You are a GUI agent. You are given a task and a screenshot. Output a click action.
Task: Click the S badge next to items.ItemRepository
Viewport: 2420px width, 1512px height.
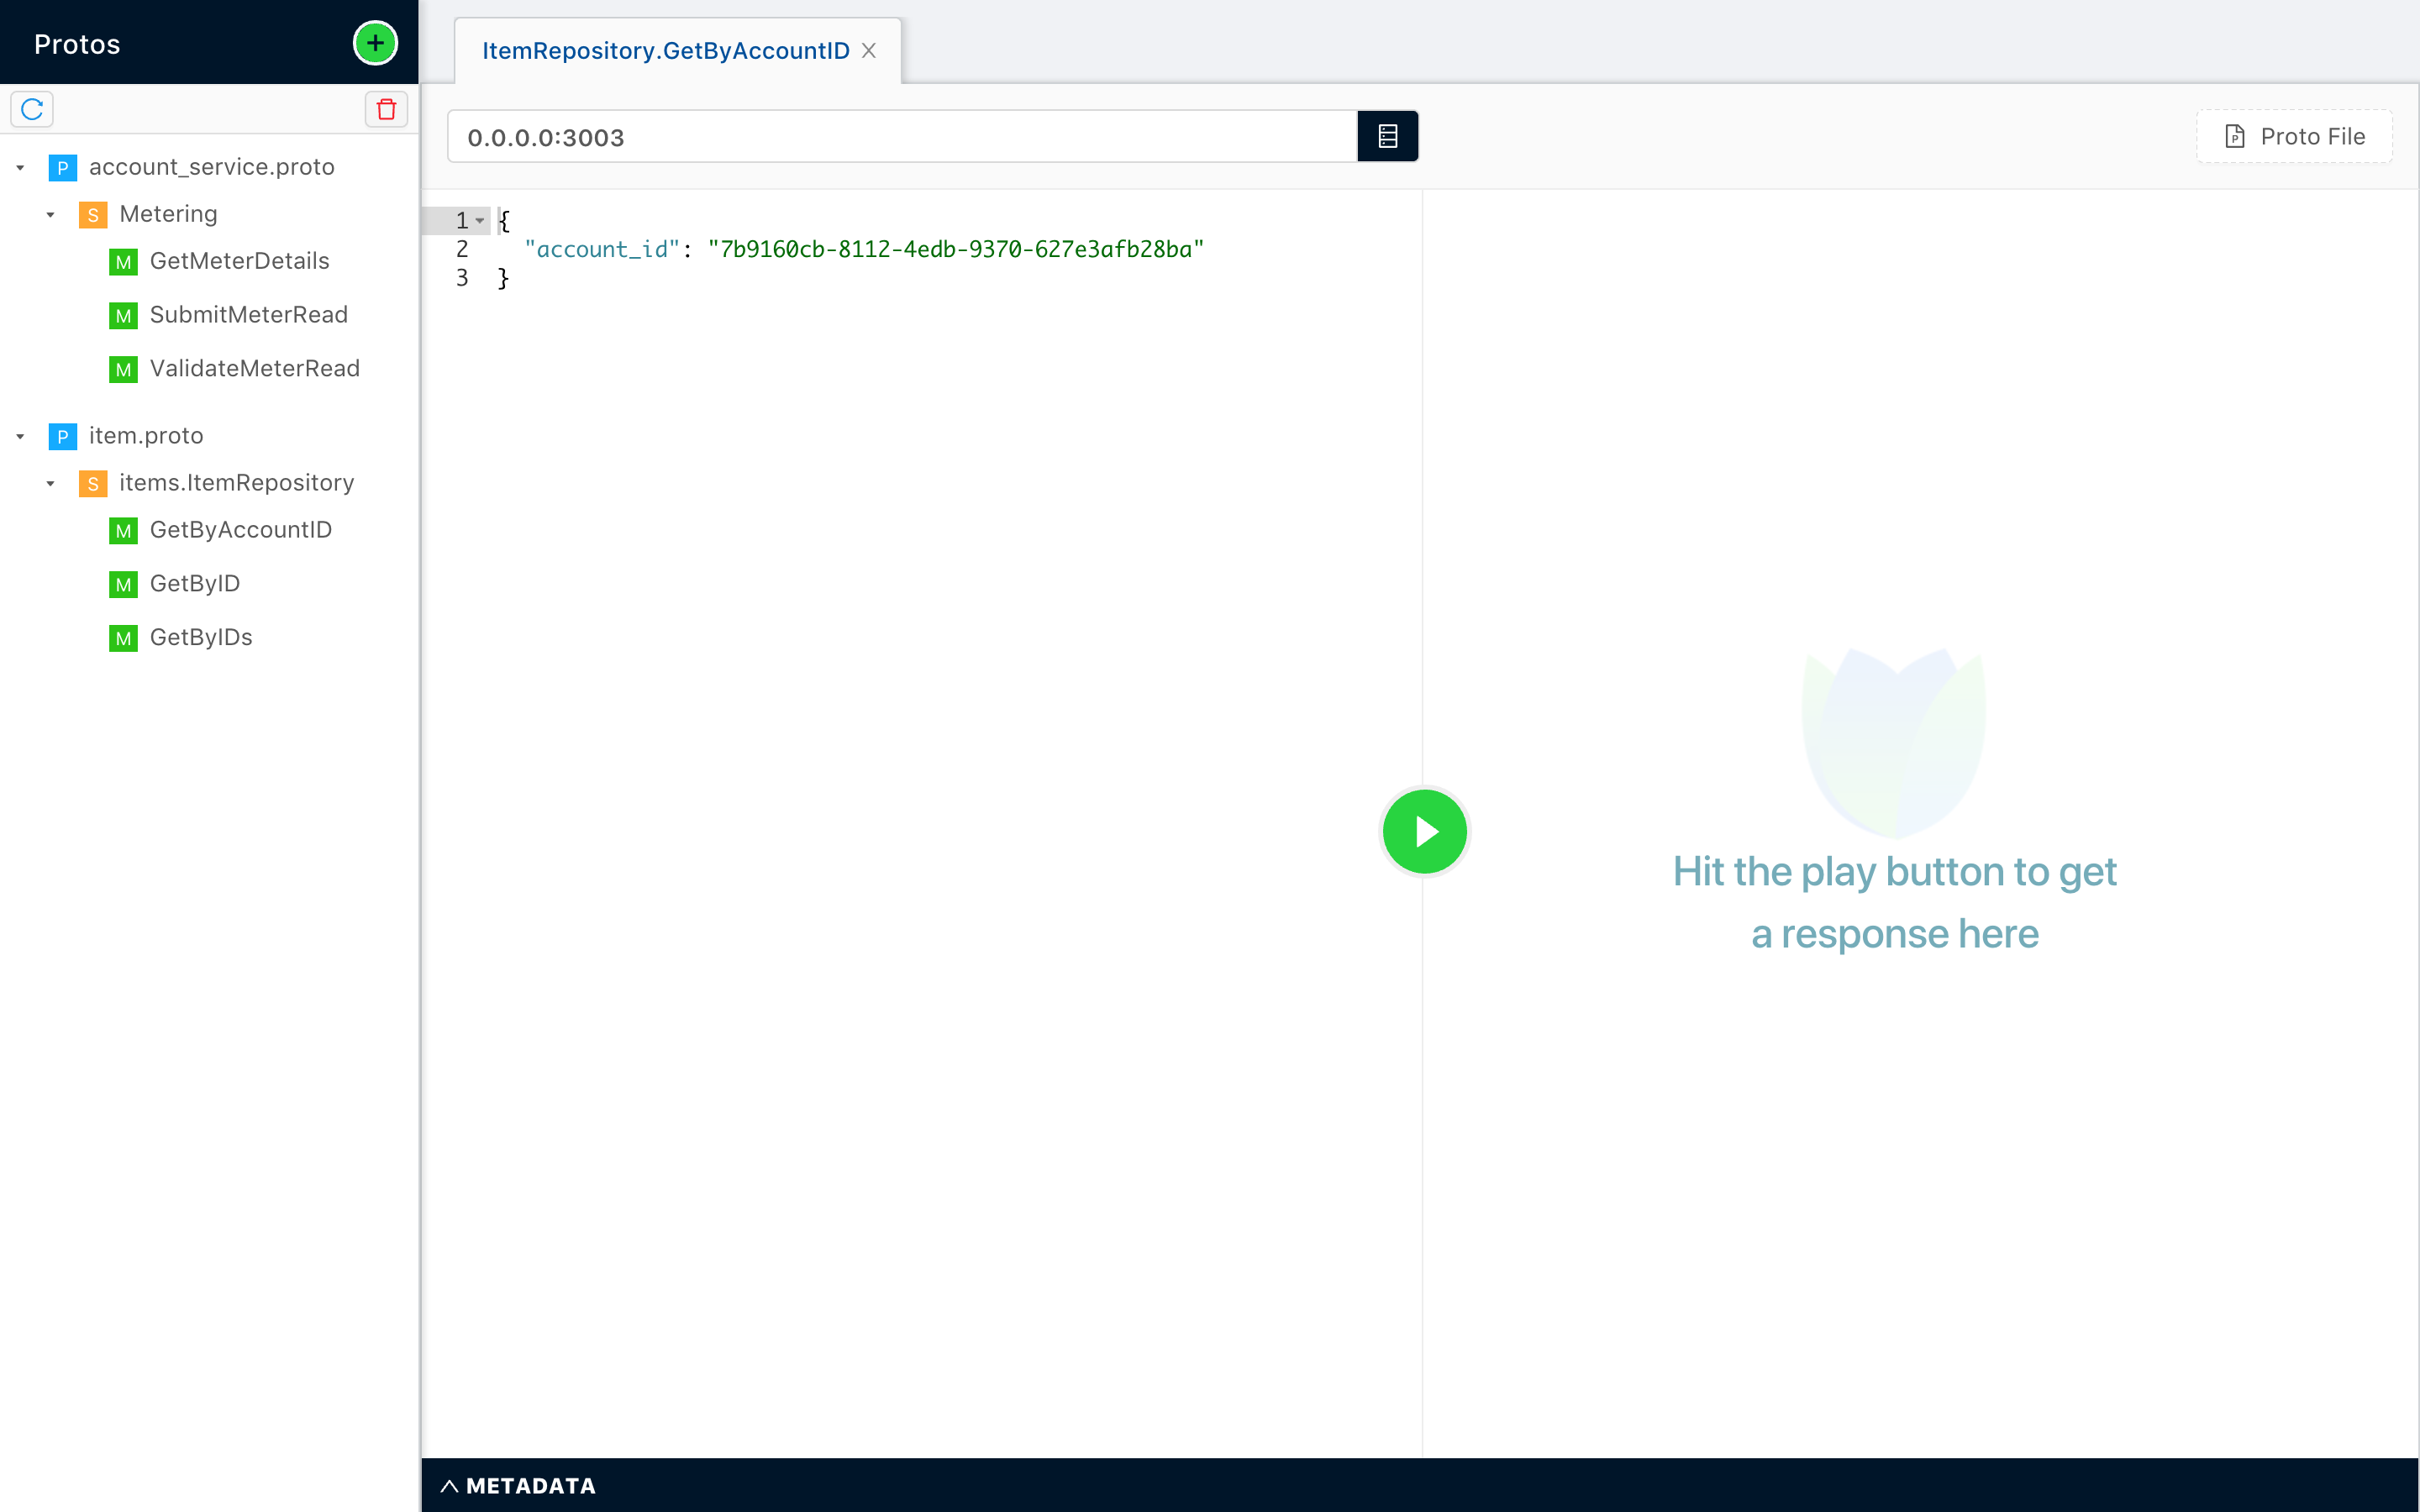[x=93, y=482]
